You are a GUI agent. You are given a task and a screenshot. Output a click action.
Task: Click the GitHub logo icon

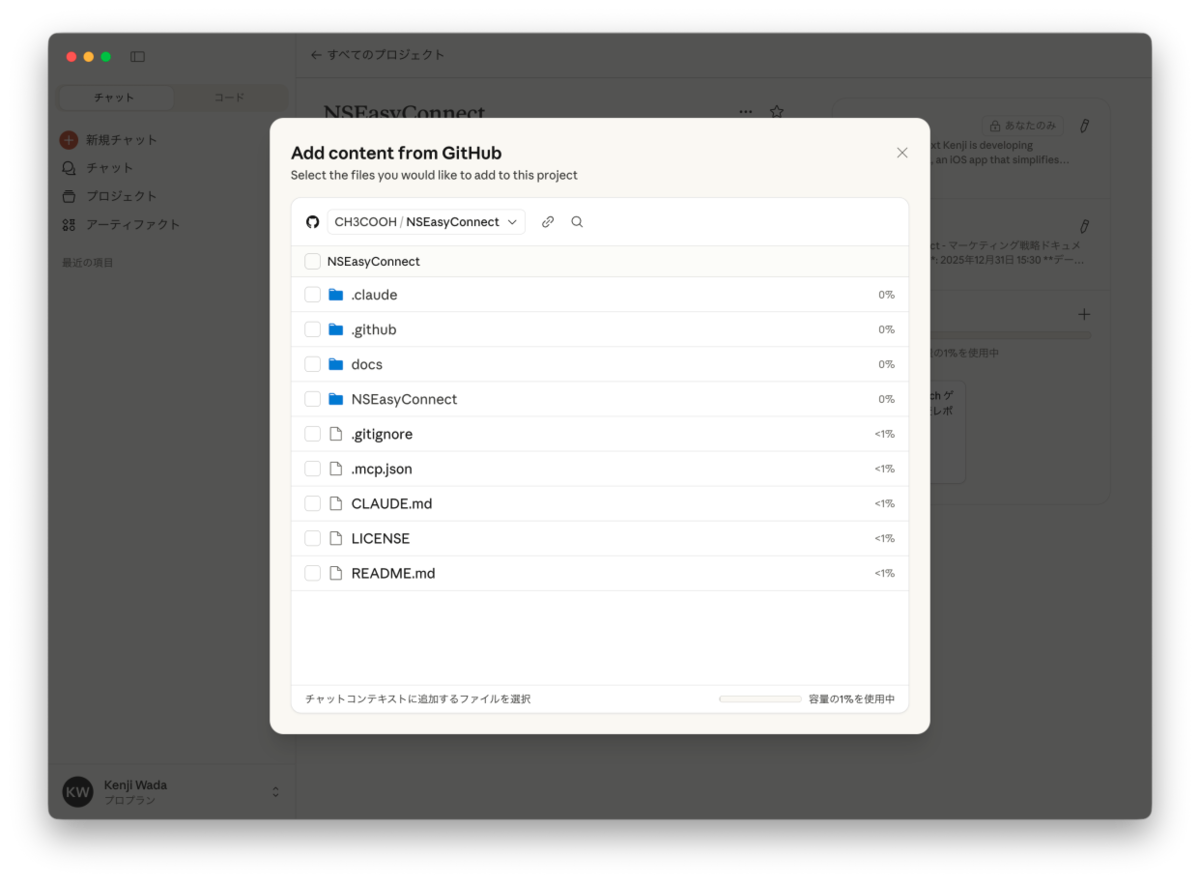pyautogui.click(x=312, y=222)
